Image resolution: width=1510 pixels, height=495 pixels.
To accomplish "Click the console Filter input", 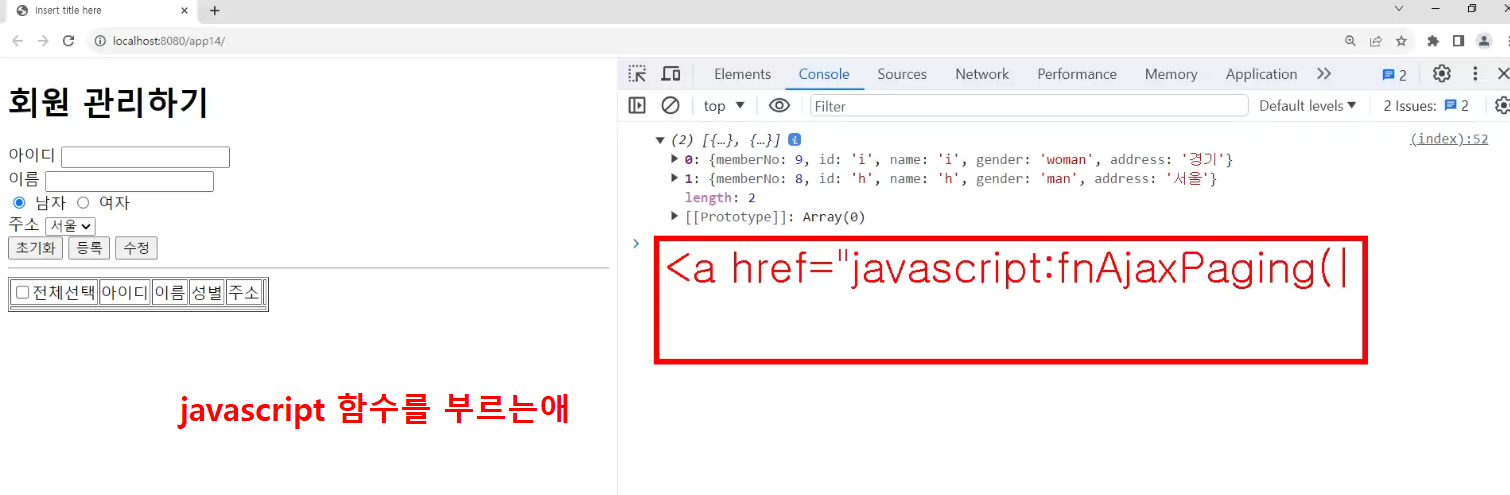I will pyautogui.click(x=1029, y=105).
